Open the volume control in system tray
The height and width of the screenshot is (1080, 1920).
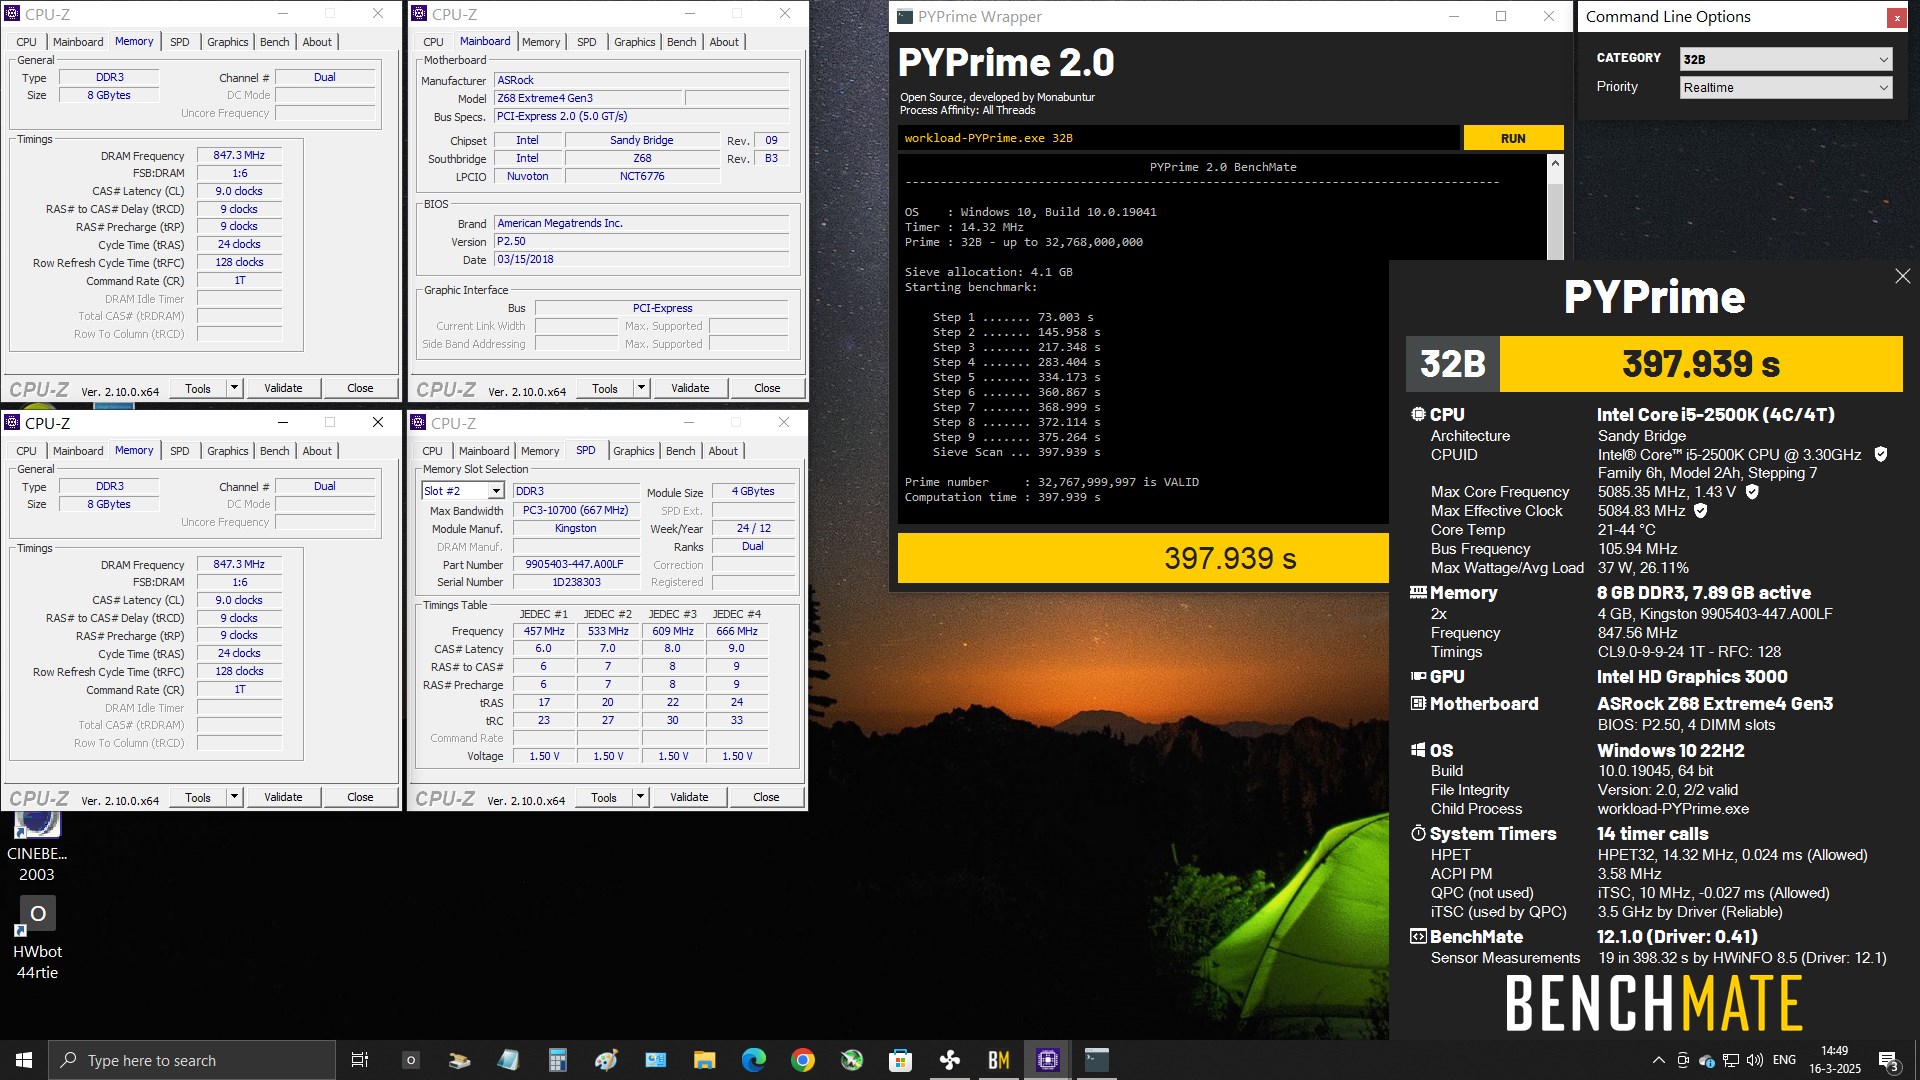pos(1755,1060)
